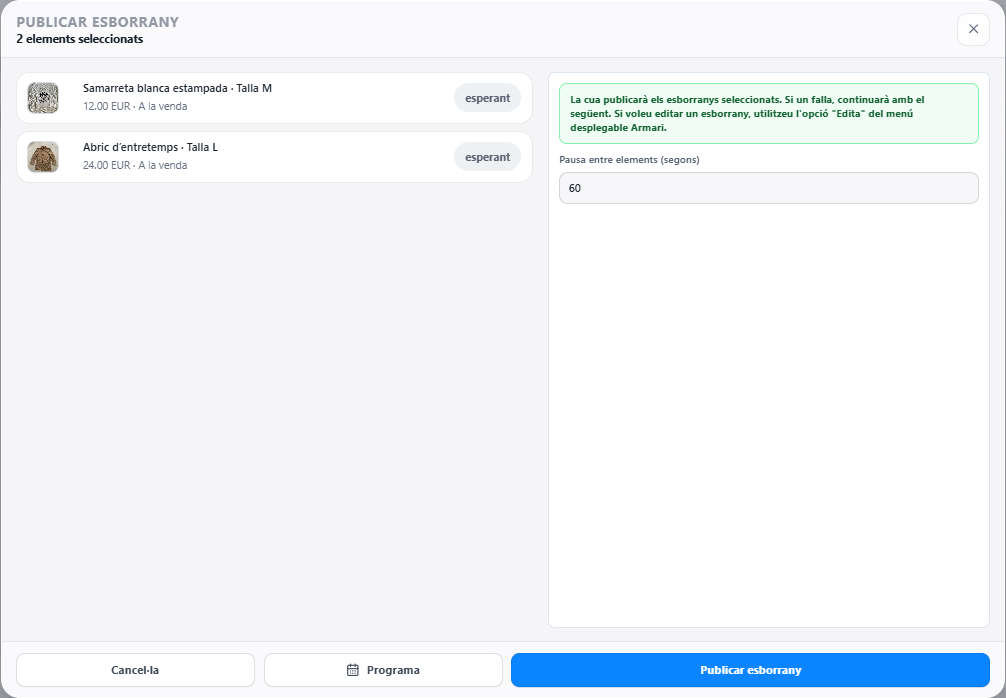Click the esperant status on Abric row

click(488, 157)
